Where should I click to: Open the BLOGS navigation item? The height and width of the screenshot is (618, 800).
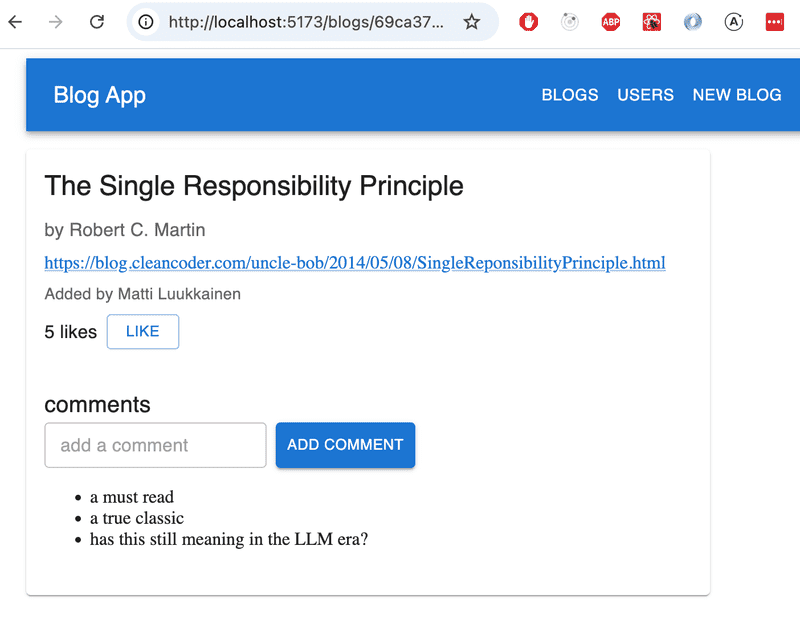tap(569, 95)
